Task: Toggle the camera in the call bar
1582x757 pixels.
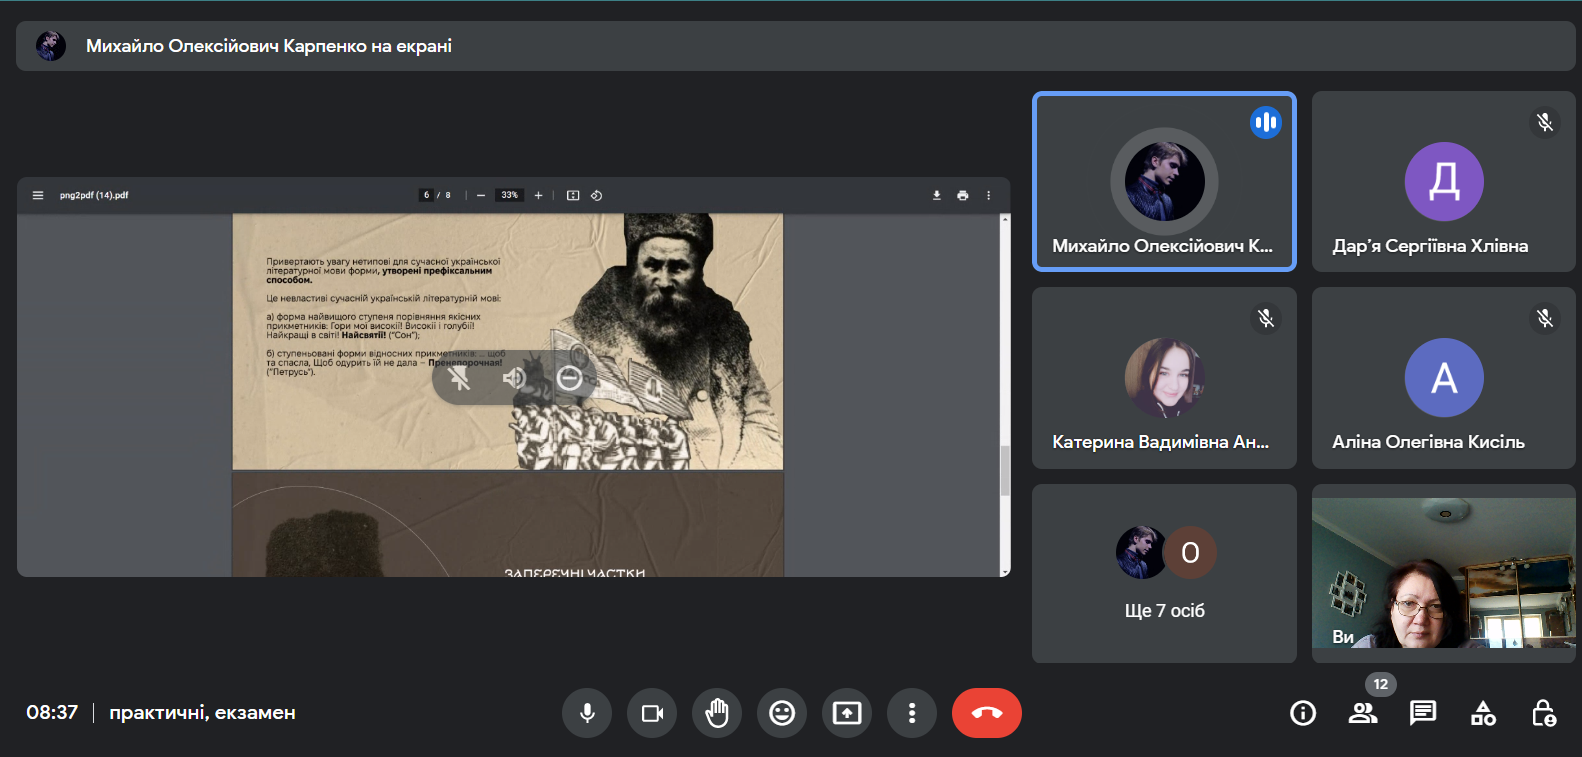Action: pos(652,713)
